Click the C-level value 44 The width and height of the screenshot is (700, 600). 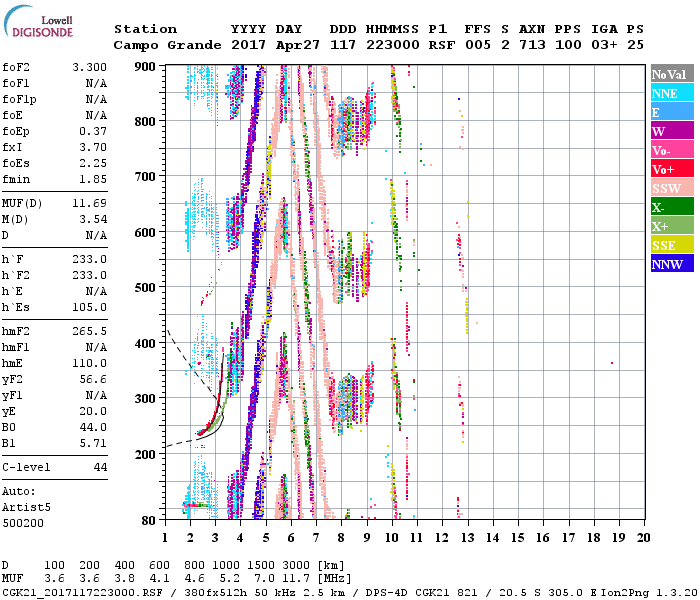coord(100,467)
